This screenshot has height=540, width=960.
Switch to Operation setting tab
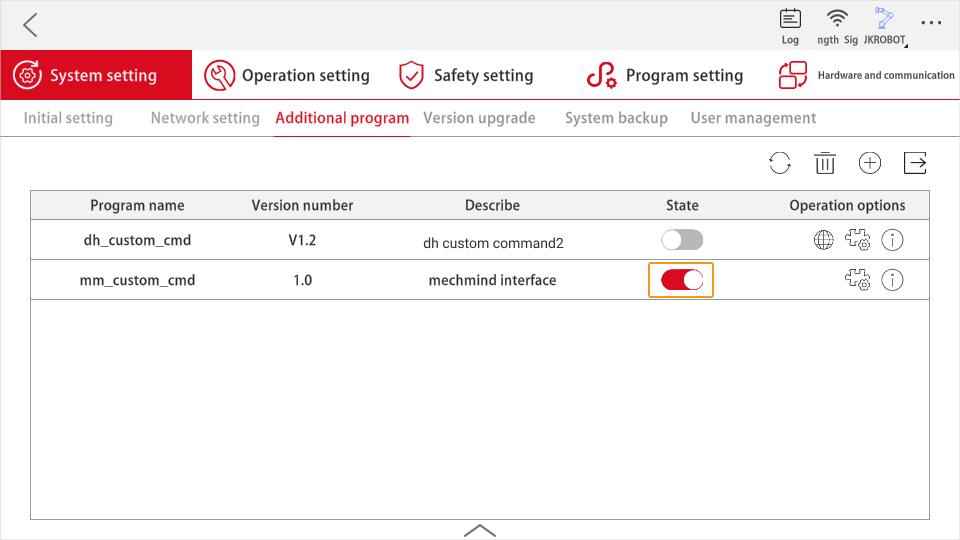(x=287, y=75)
